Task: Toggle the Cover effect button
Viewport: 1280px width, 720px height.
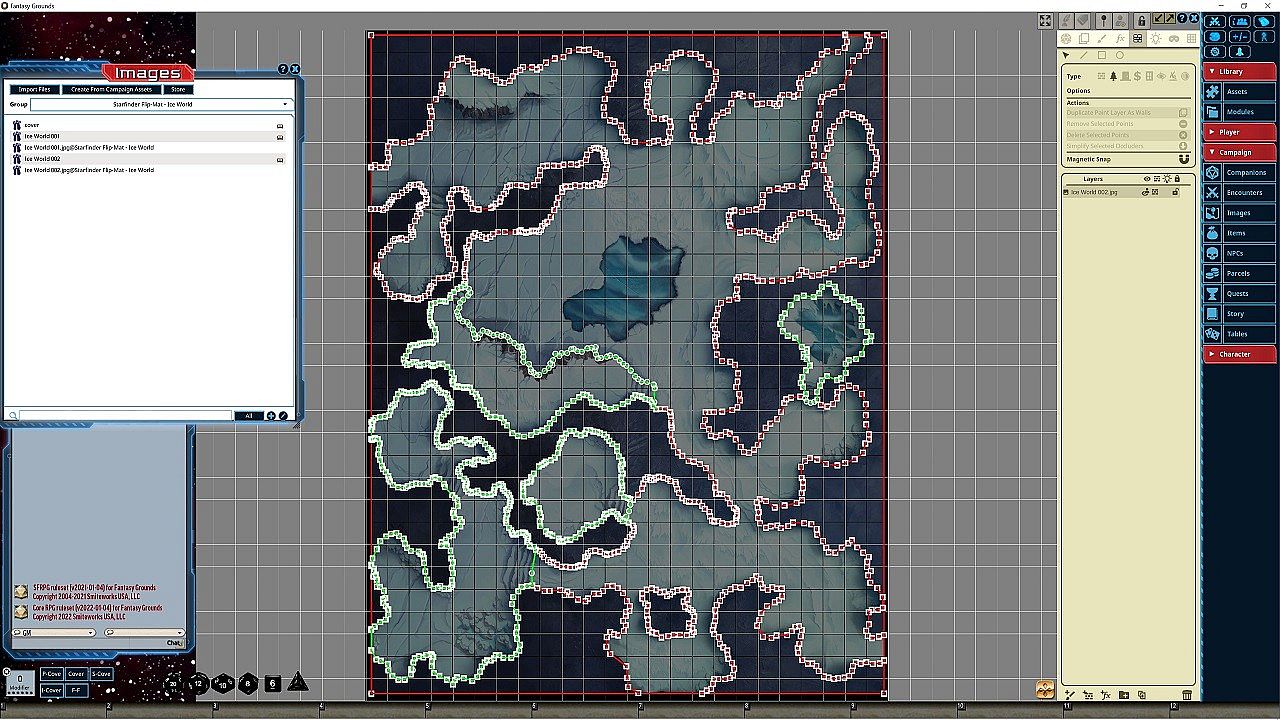Action: pyautogui.click(x=76, y=674)
